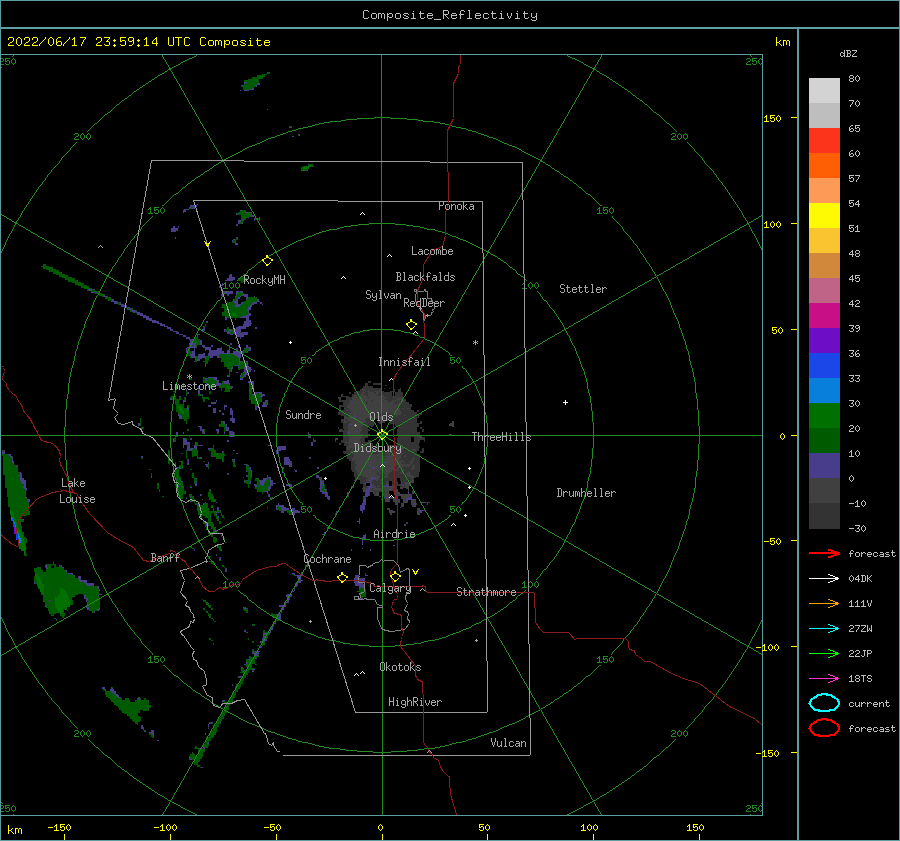900x841 pixels.
Task: Click the yellow diamond marker inside Calgary
Action: [x=395, y=576]
